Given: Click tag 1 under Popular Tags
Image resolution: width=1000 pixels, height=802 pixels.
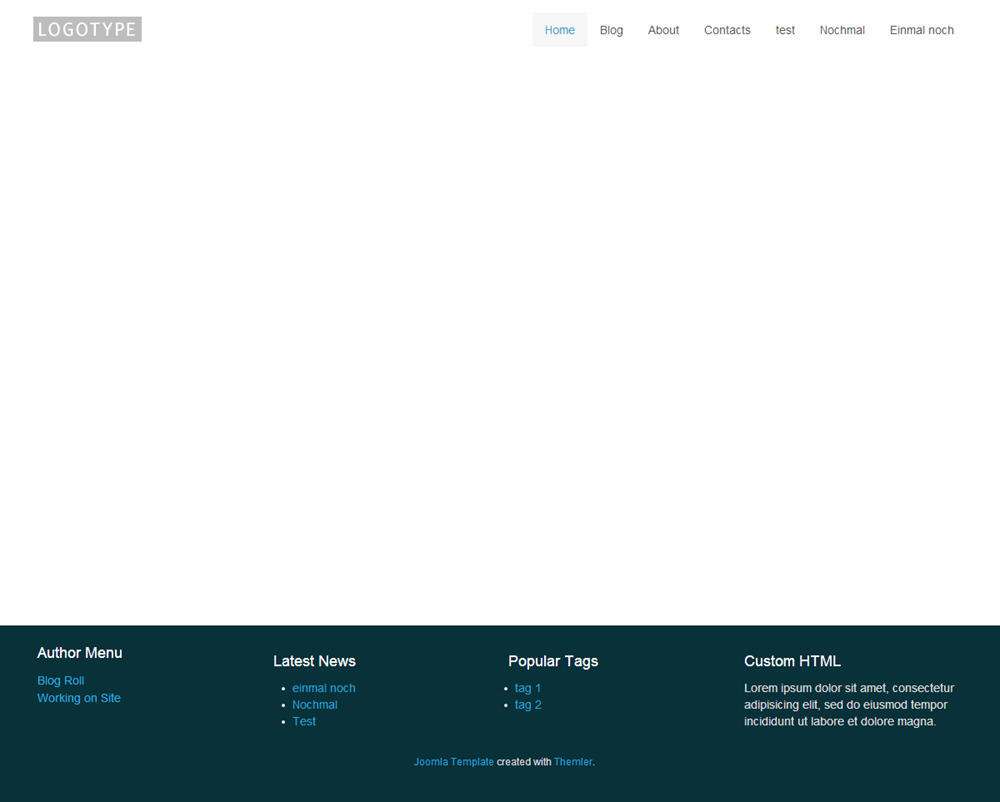Looking at the screenshot, I should (528, 688).
